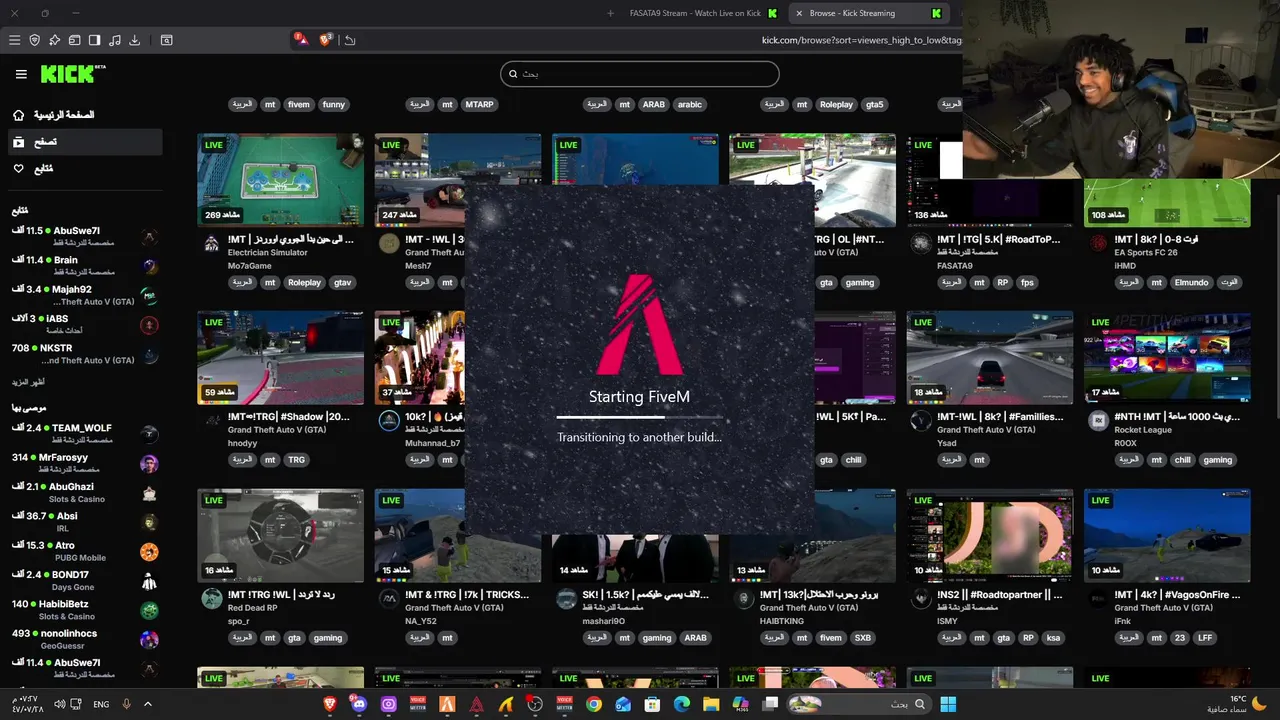Open Discord from the taskbar

[x=359, y=704]
